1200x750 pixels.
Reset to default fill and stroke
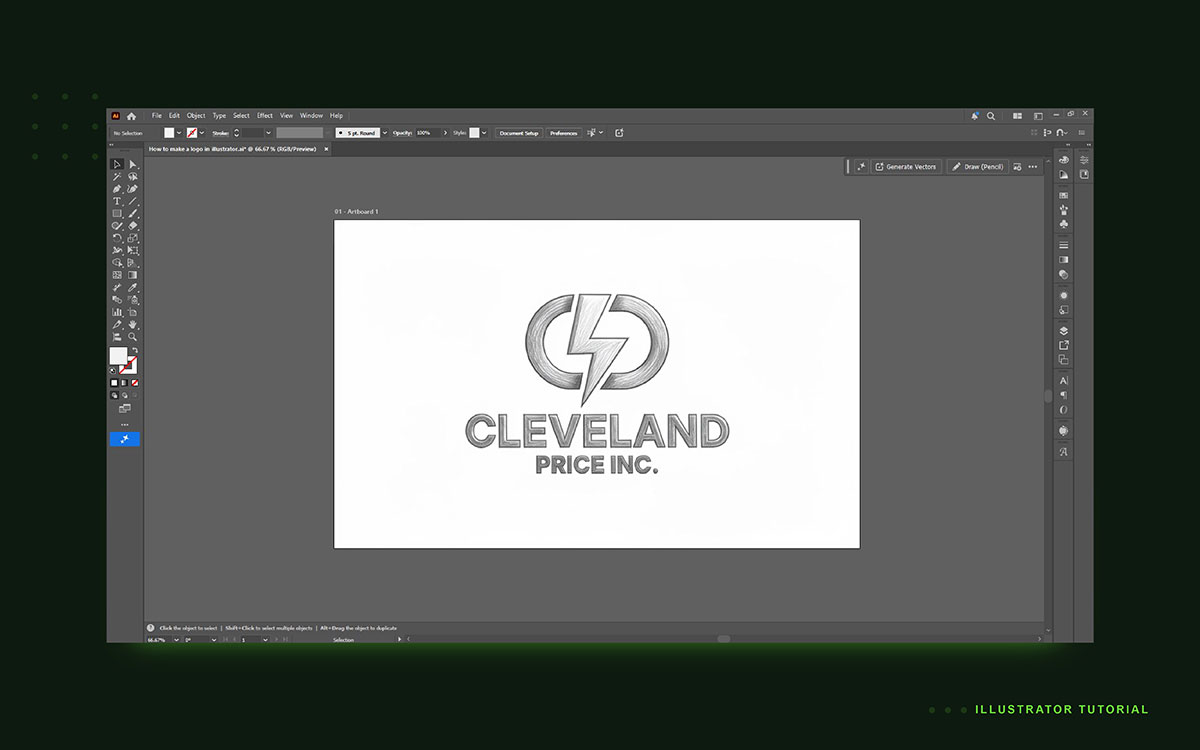(113, 371)
